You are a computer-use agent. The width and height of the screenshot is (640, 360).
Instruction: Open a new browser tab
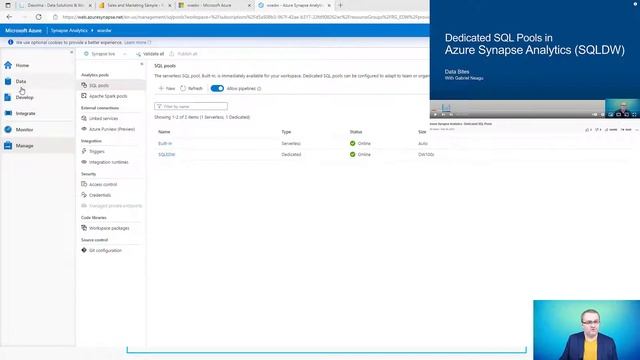point(340,5)
